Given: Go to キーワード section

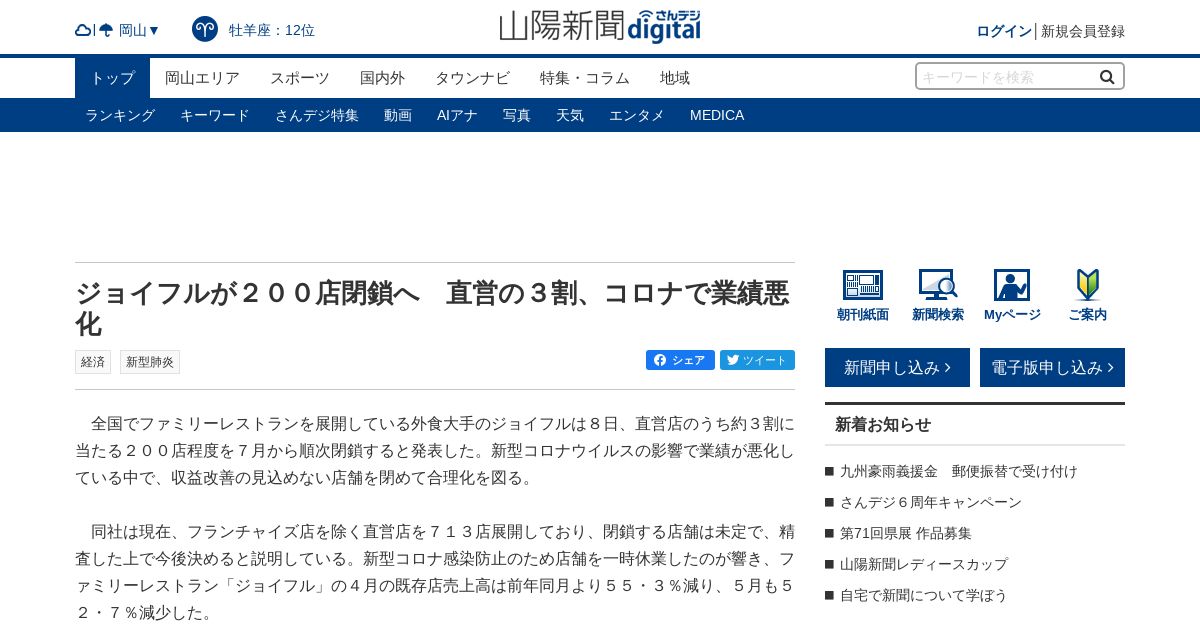Looking at the screenshot, I should click(x=215, y=115).
